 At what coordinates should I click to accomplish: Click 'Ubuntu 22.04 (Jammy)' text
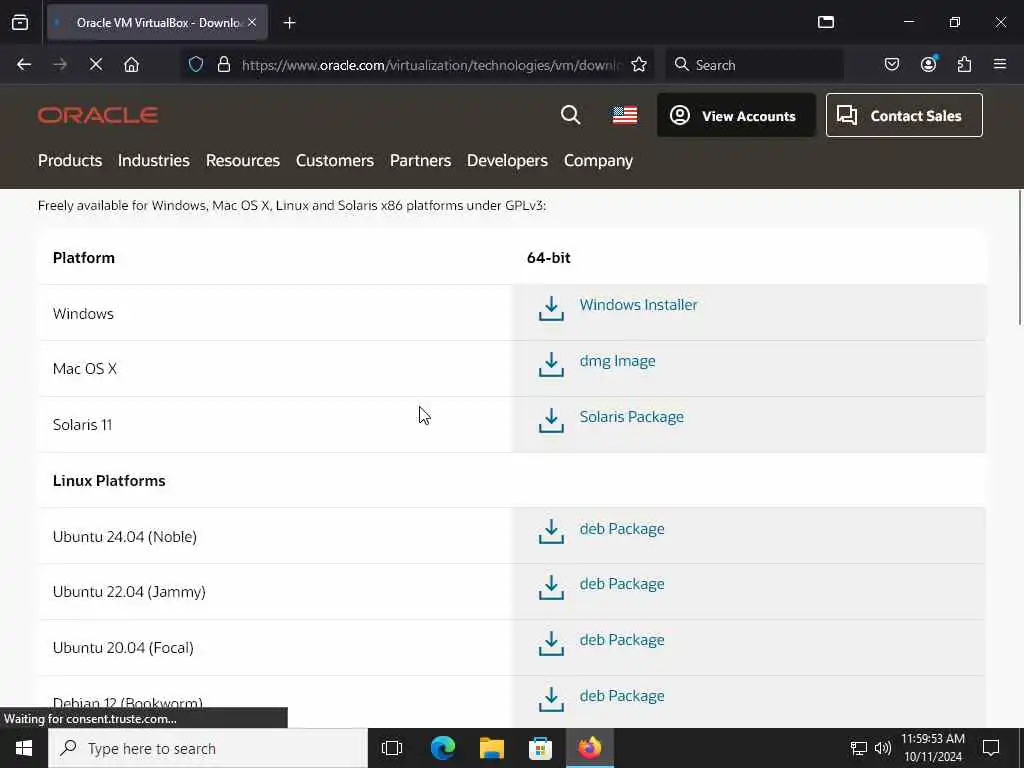pos(129,592)
